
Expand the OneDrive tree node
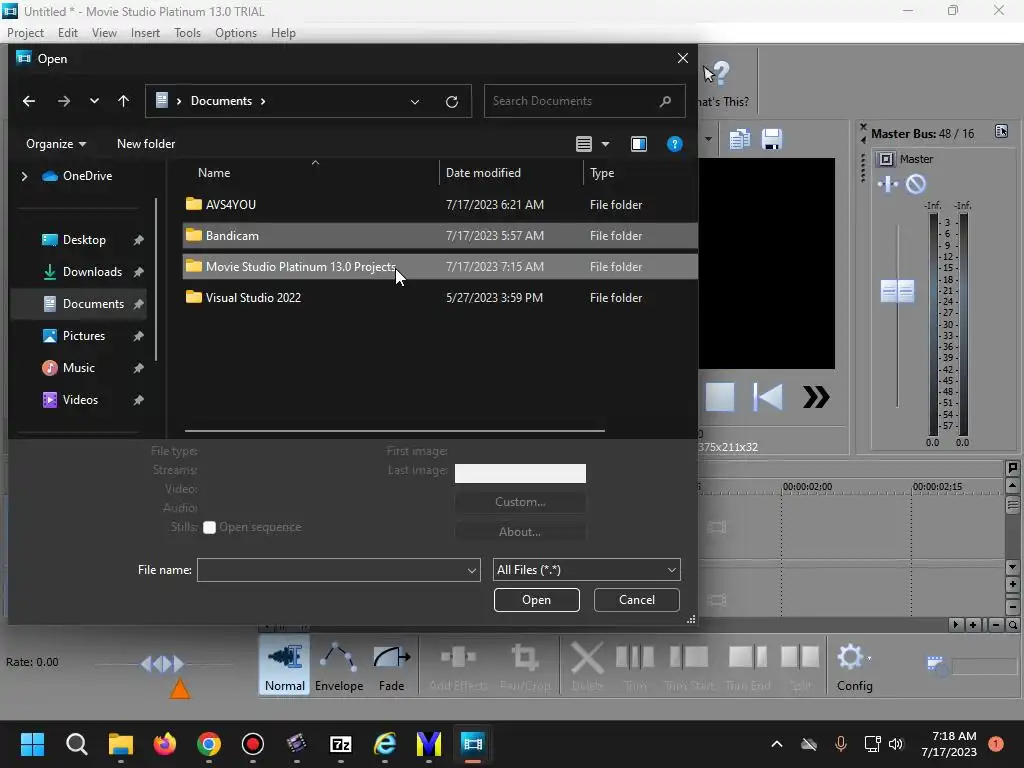pyautogui.click(x=24, y=176)
